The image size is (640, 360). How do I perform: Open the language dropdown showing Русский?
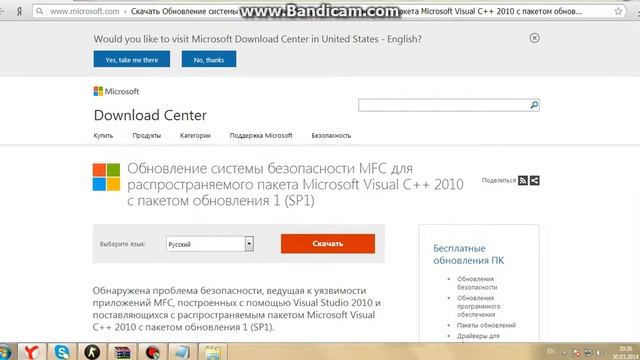(x=210, y=244)
